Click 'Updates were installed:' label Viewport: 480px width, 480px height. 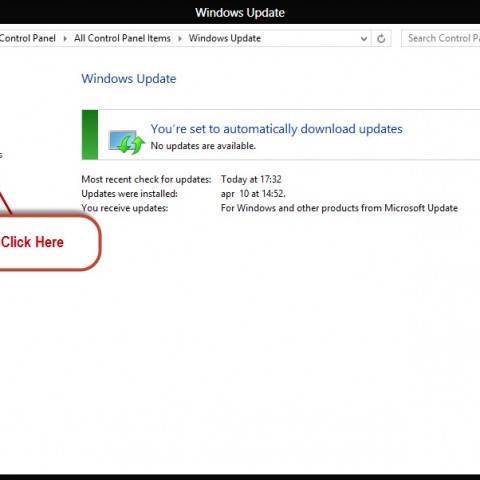[x=129, y=194]
